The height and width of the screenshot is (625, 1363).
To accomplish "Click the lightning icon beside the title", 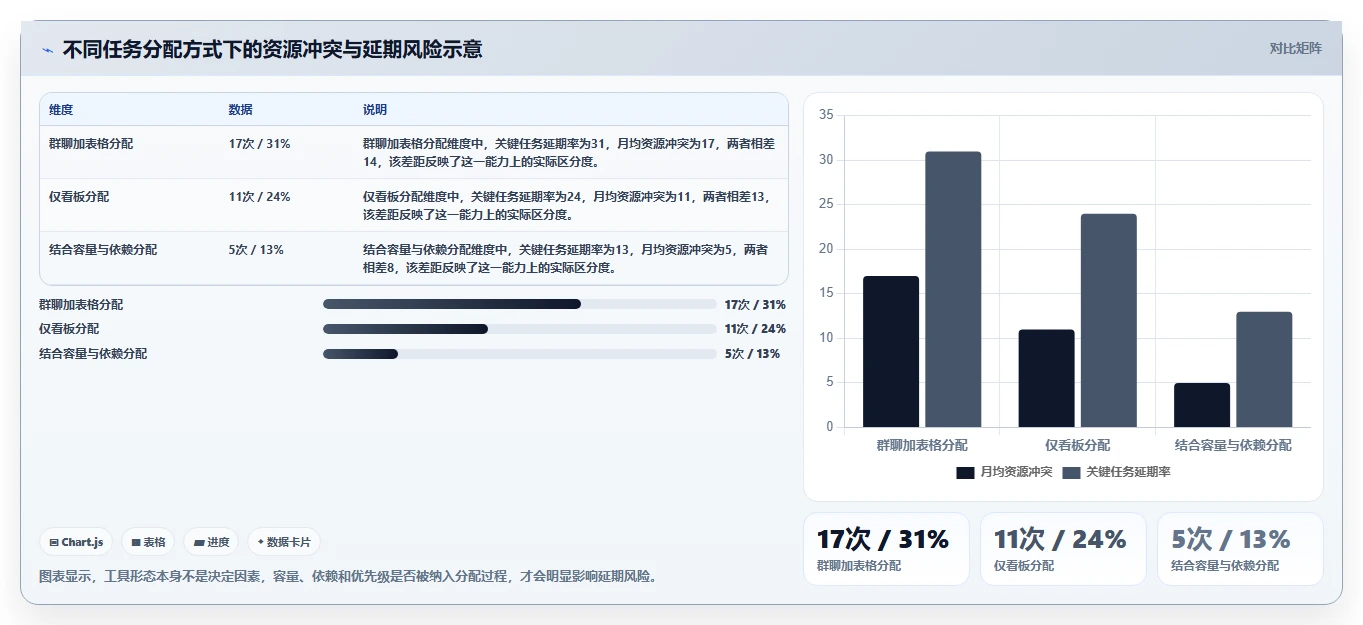I will [47, 50].
